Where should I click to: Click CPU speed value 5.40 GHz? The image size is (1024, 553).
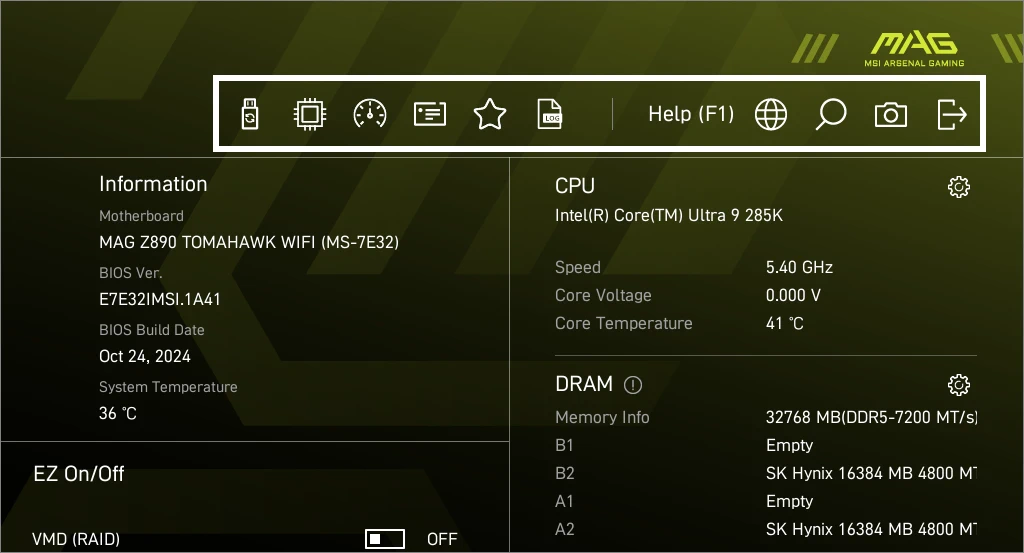pyautogui.click(x=799, y=267)
